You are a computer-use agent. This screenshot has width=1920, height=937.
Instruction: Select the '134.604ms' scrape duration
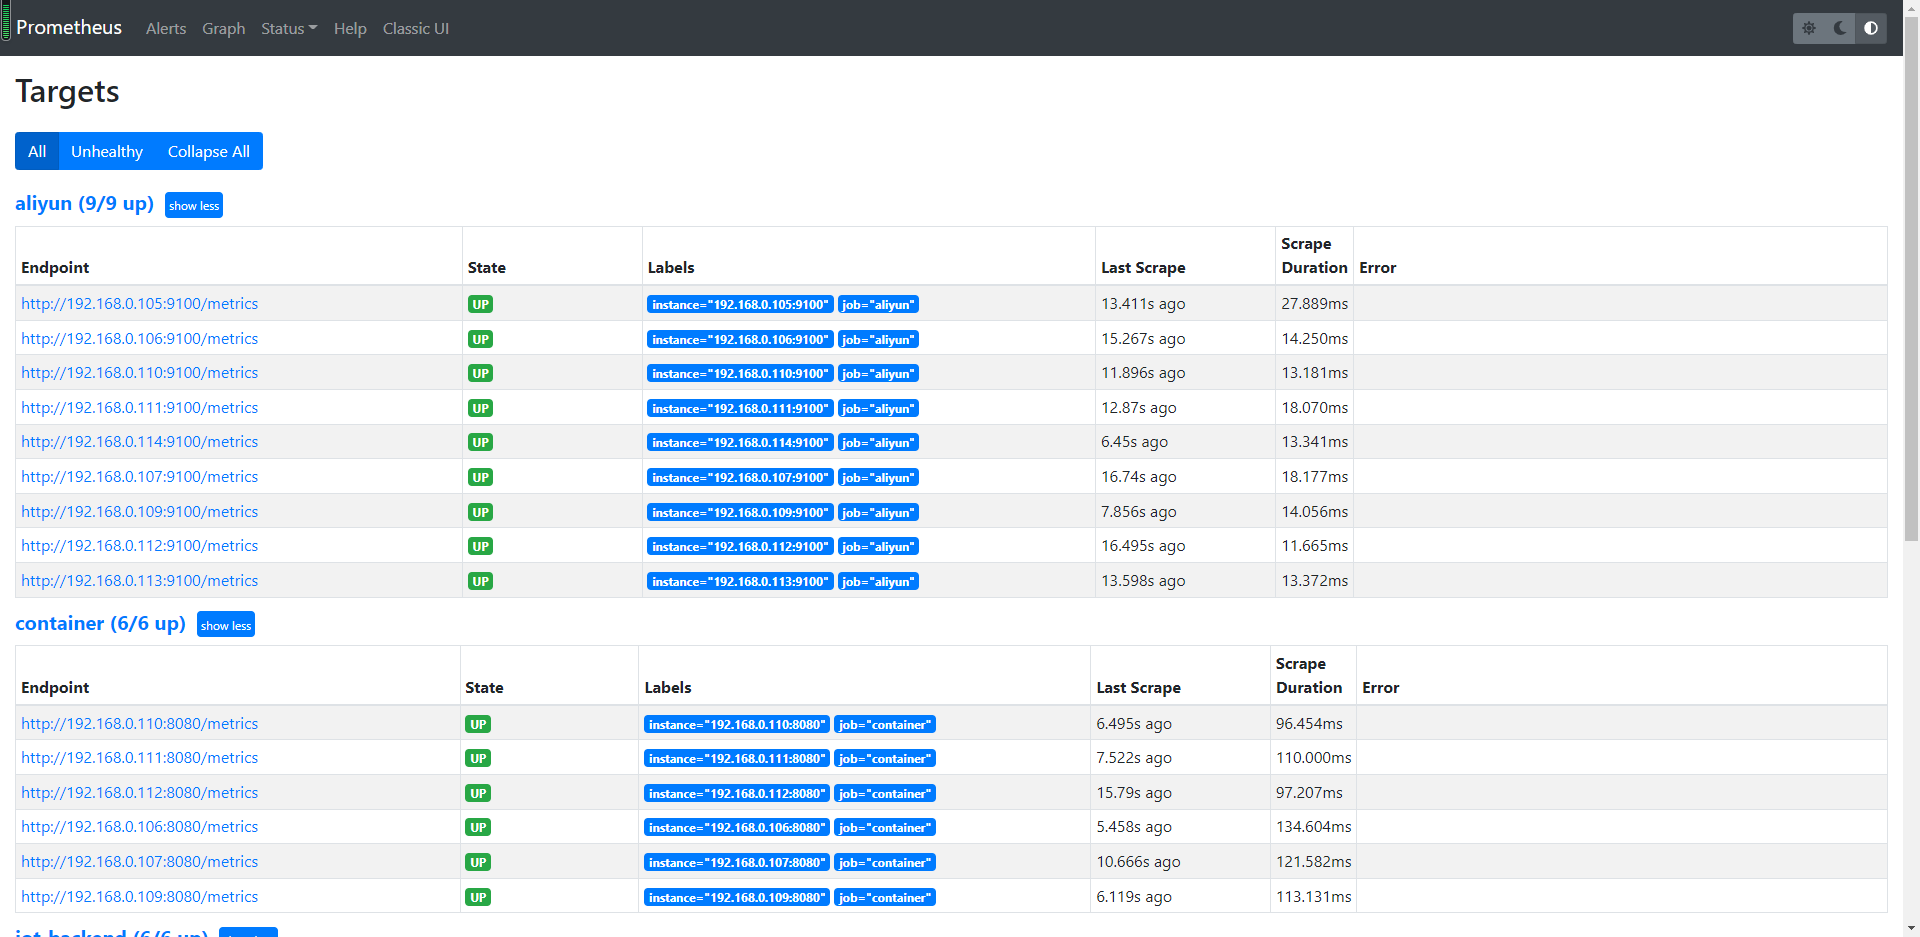pyautogui.click(x=1314, y=827)
